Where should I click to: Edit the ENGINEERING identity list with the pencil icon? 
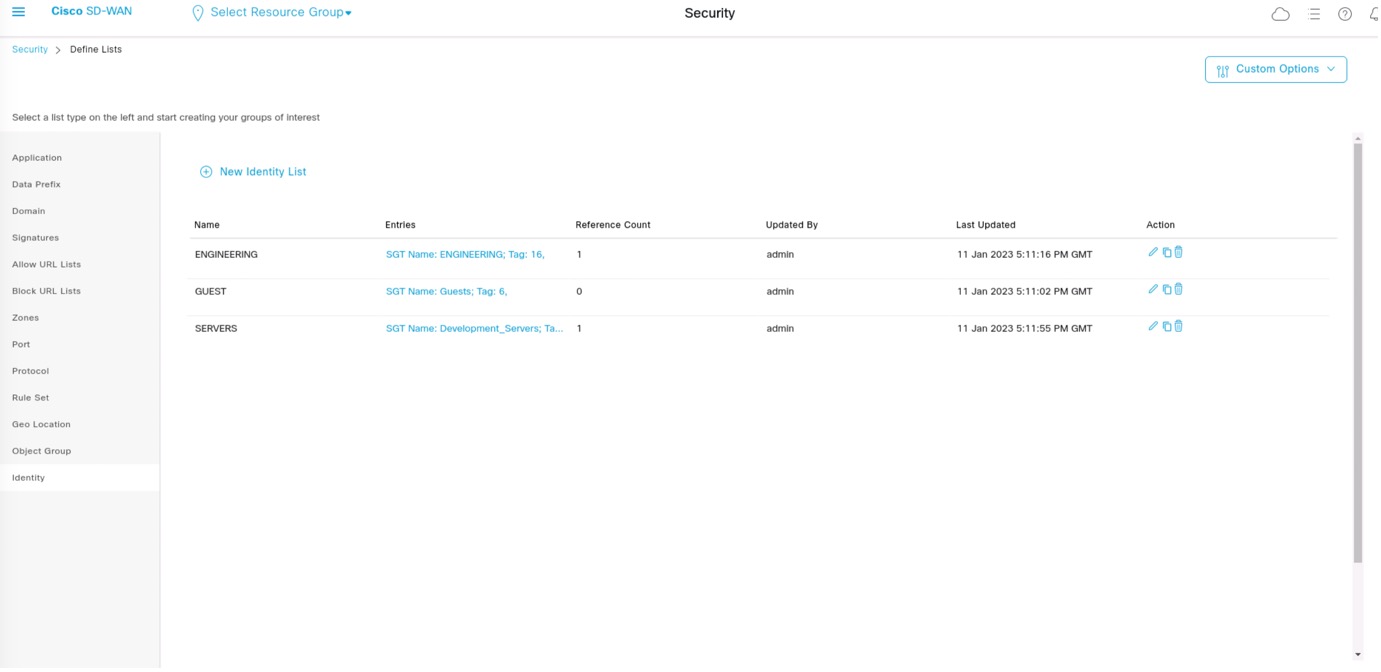pyautogui.click(x=1153, y=252)
